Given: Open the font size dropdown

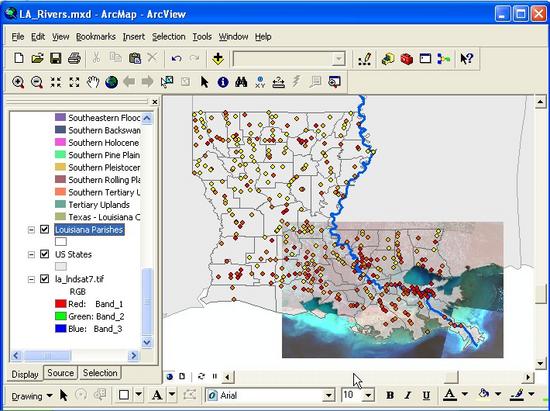Looking at the screenshot, I should [x=368, y=396].
